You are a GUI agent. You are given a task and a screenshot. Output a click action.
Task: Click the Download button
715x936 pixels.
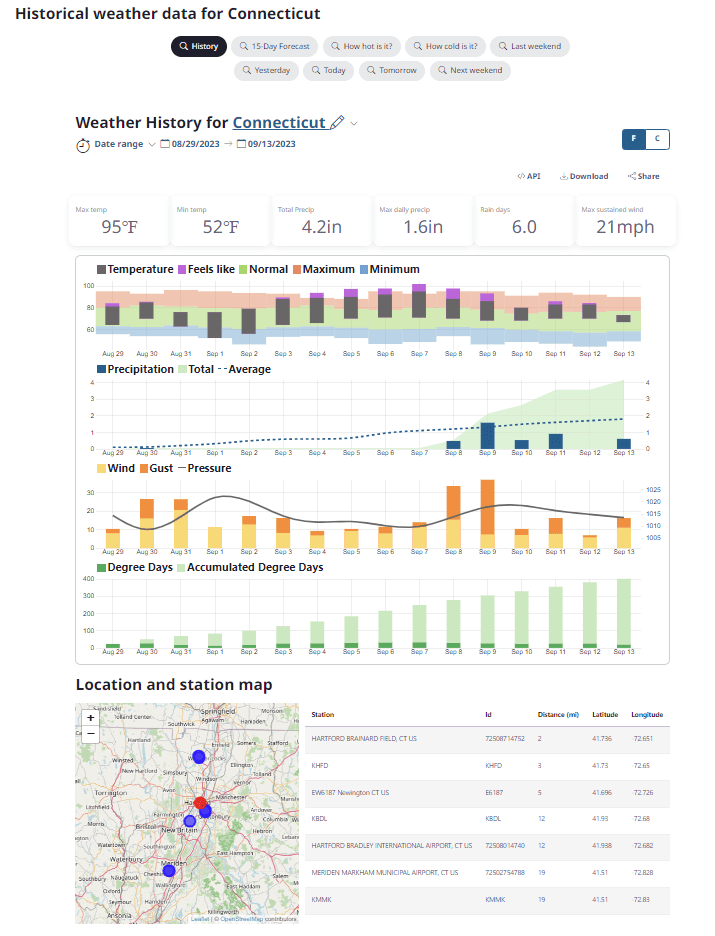[583, 176]
